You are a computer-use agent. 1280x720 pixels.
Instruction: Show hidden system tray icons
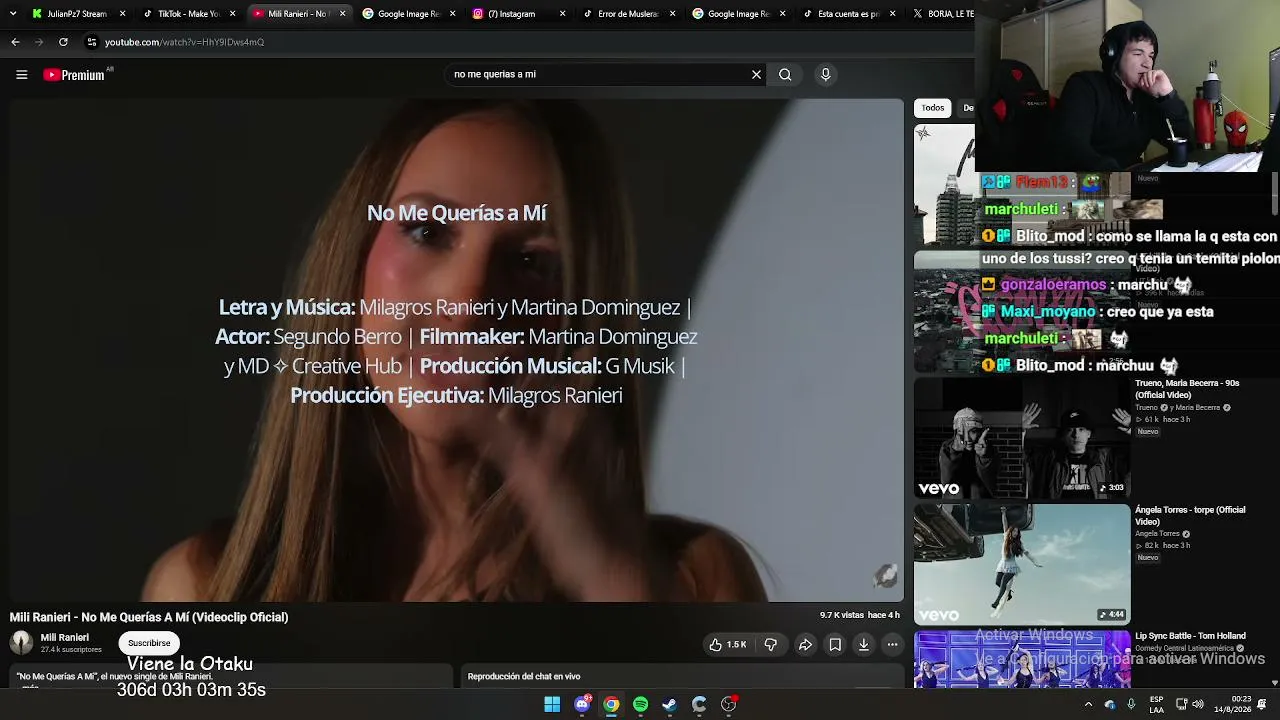pos(1088,704)
